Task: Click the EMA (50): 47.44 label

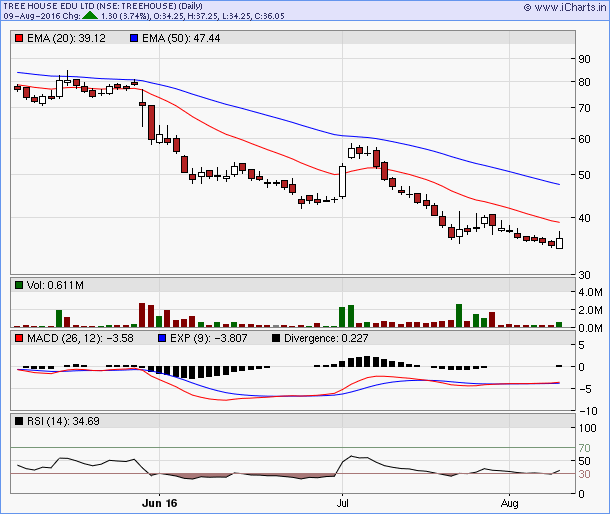Action: (x=181, y=38)
